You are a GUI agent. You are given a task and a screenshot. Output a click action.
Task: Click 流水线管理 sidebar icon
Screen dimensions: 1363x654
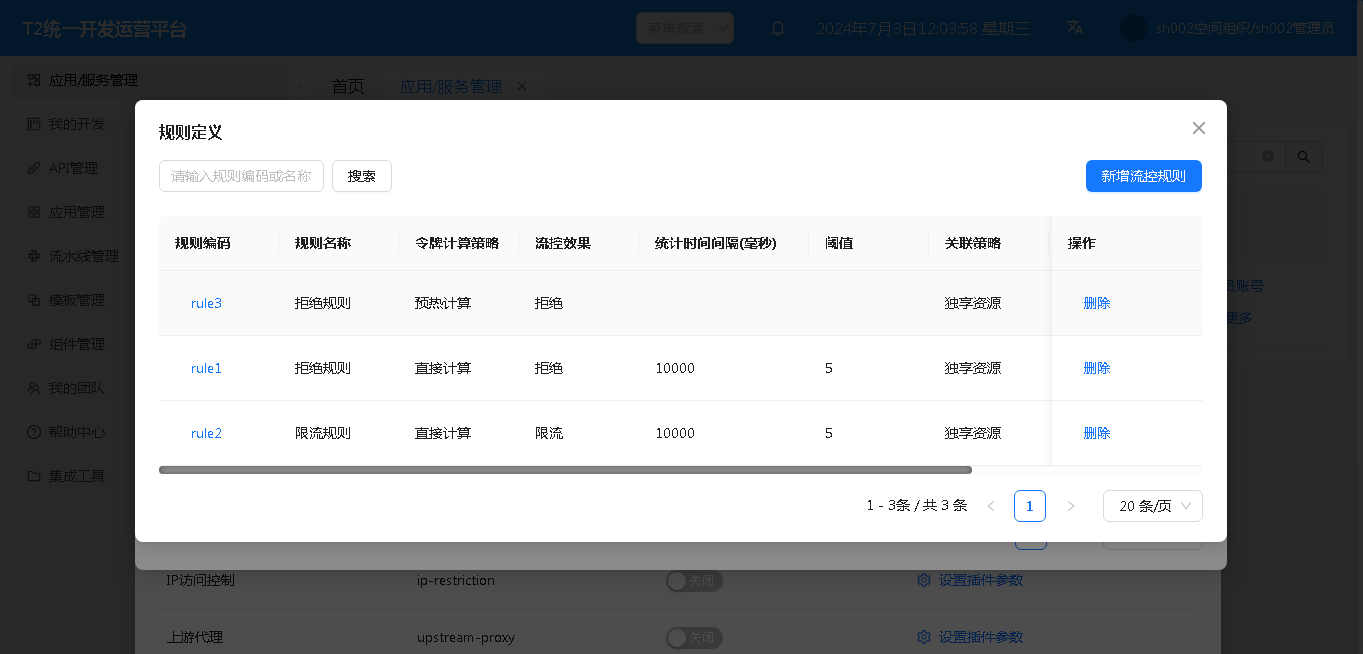[x=34, y=256]
